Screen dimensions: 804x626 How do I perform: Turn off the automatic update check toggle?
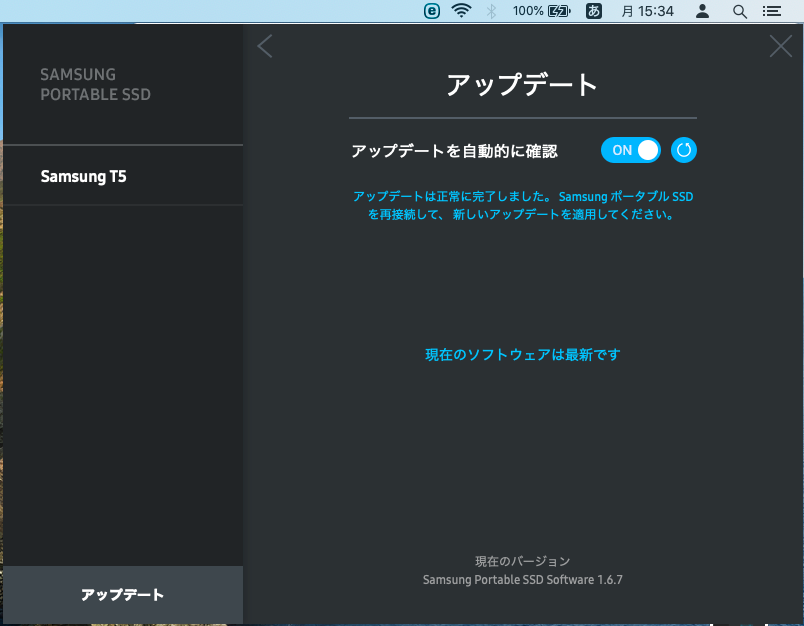click(x=631, y=150)
